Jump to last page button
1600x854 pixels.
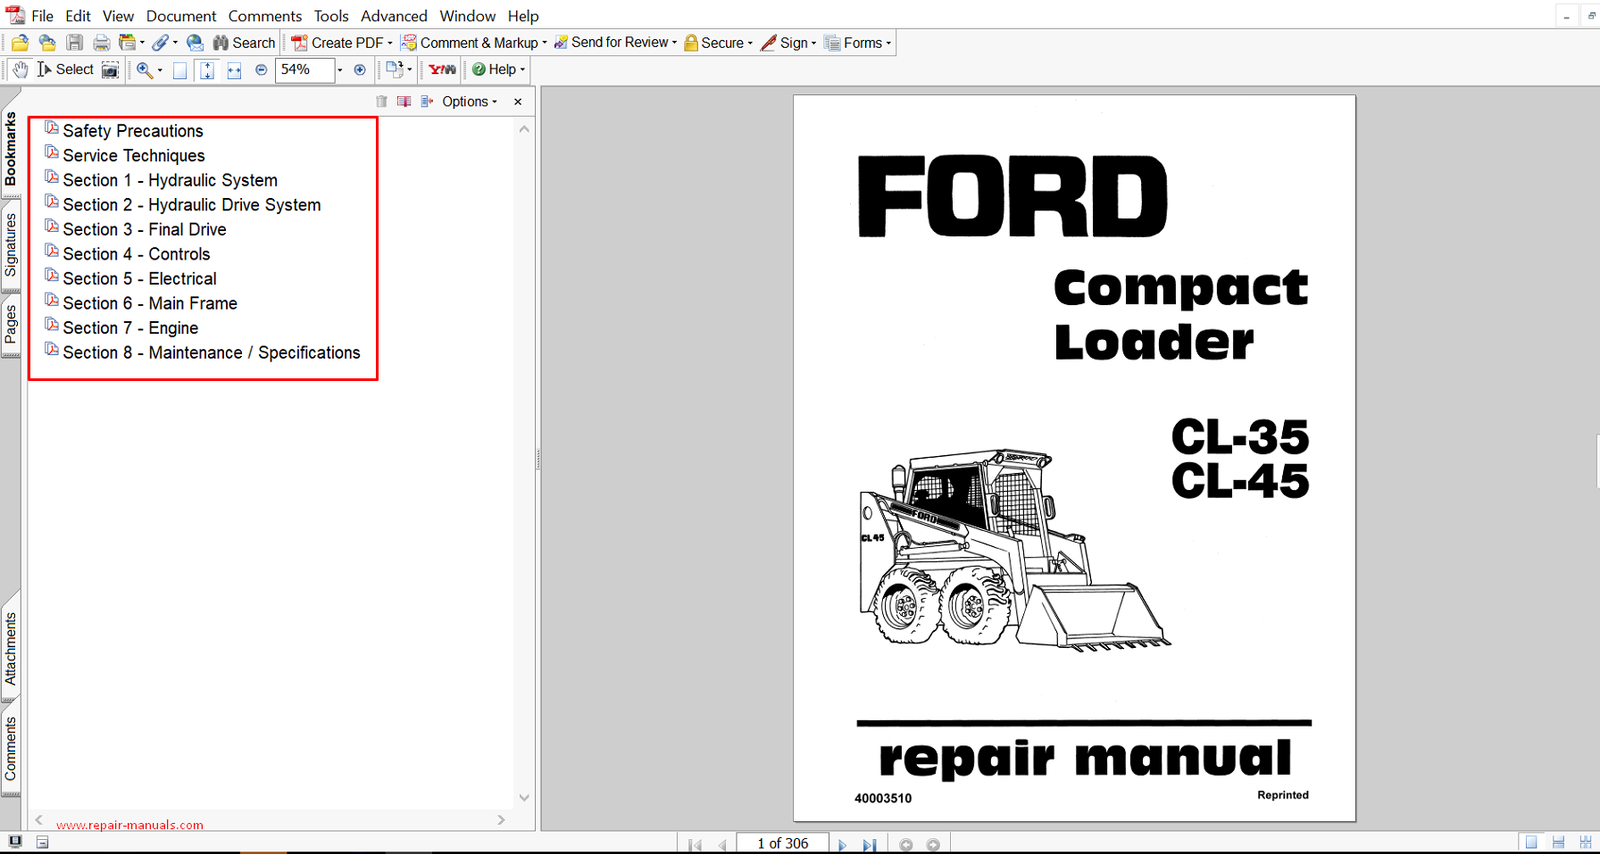point(869,844)
